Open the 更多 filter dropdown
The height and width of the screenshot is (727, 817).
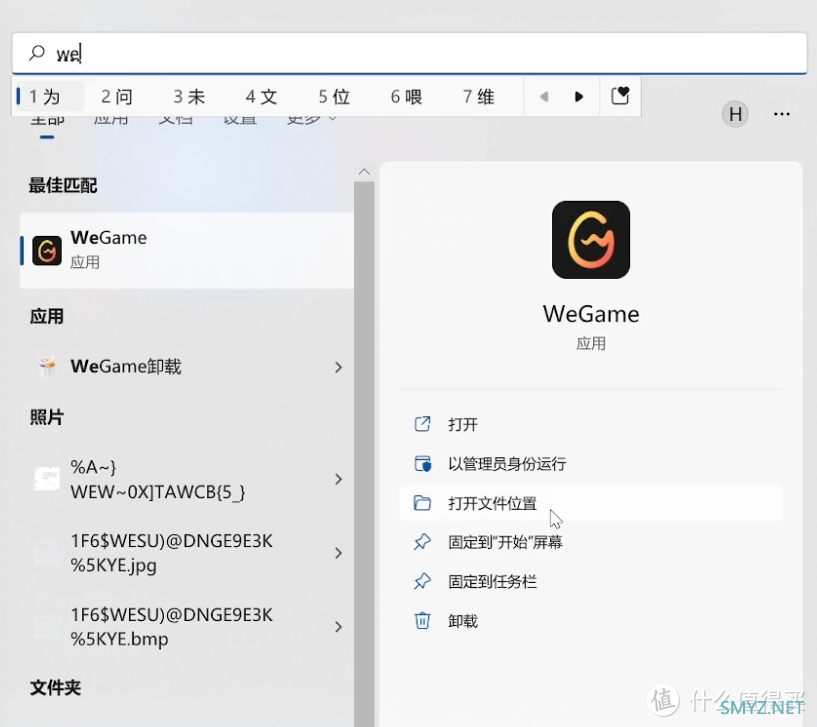tap(312, 121)
